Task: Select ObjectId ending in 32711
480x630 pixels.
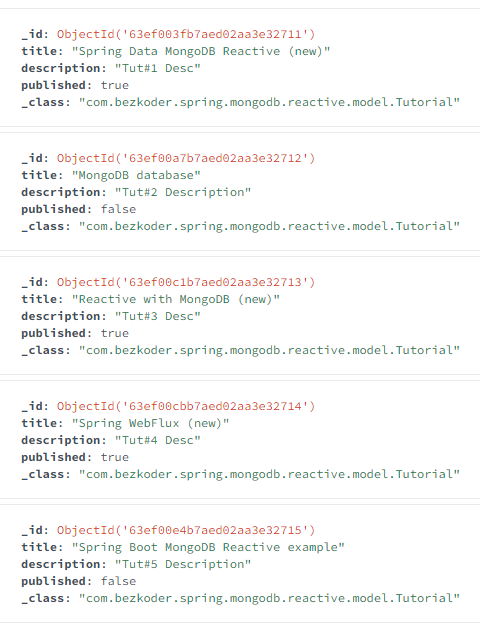Action: [186, 34]
